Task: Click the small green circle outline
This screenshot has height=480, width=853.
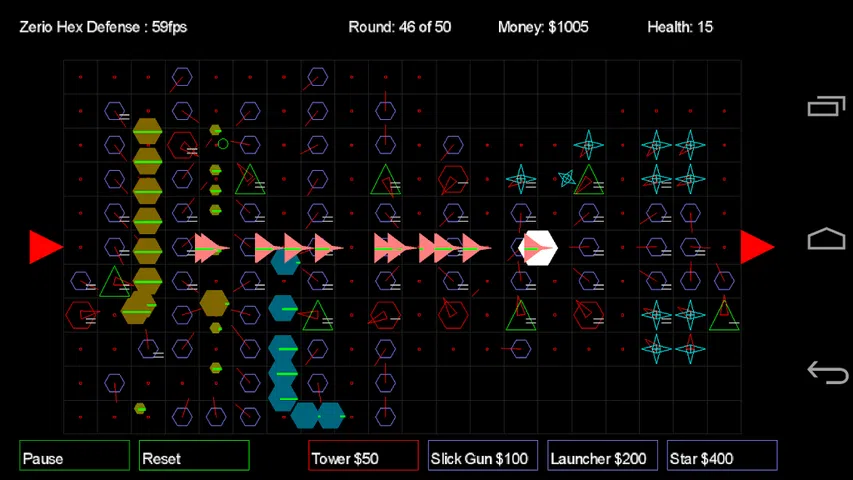Action: [223, 144]
